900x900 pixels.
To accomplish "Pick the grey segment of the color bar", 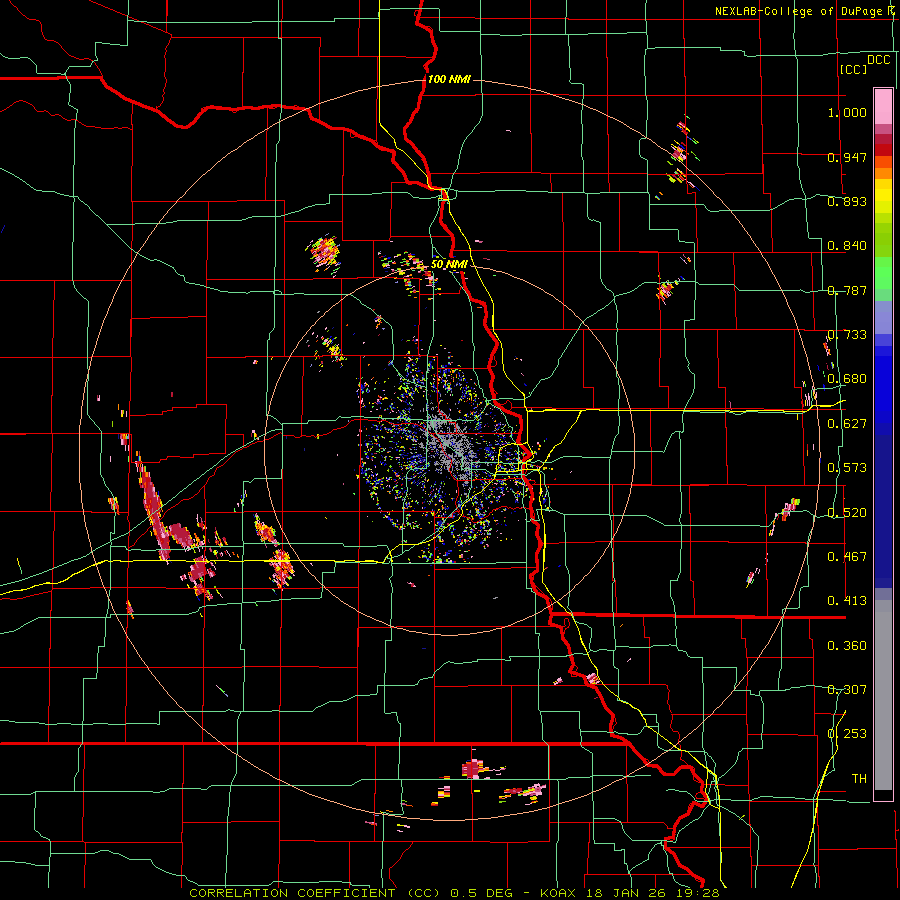I will click(x=883, y=695).
